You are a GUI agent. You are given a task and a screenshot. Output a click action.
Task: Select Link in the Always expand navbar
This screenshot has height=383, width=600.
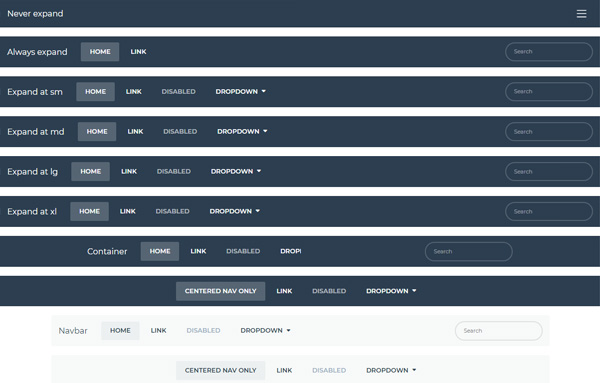pyautogui.click(x=138, y=52)
